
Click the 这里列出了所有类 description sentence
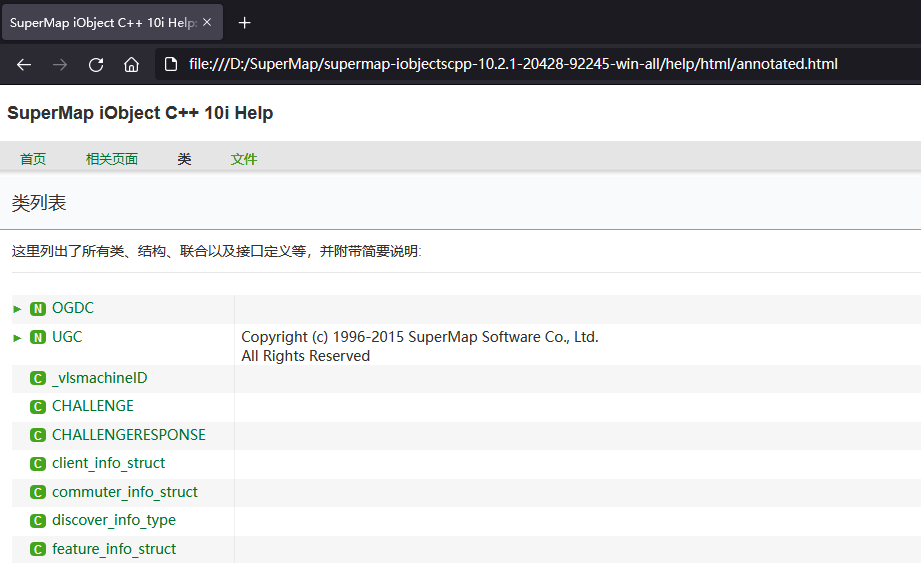pyautogui.click(x=217, y=251)
